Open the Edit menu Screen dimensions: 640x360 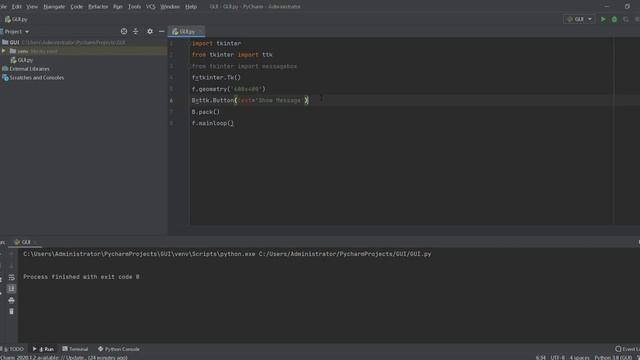tap(17, 7)
